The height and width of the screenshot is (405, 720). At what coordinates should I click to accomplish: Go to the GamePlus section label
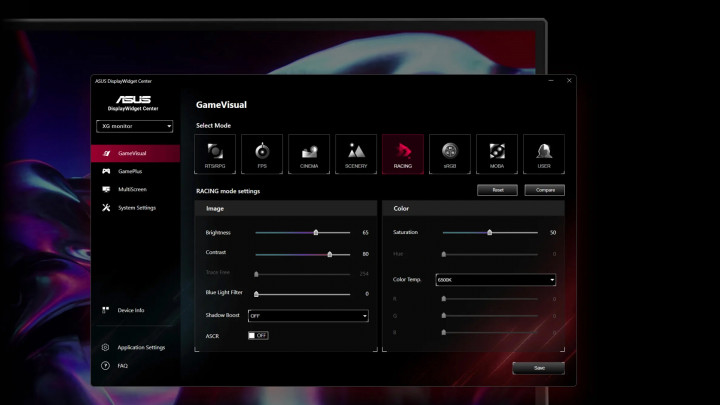pos(130,171)
